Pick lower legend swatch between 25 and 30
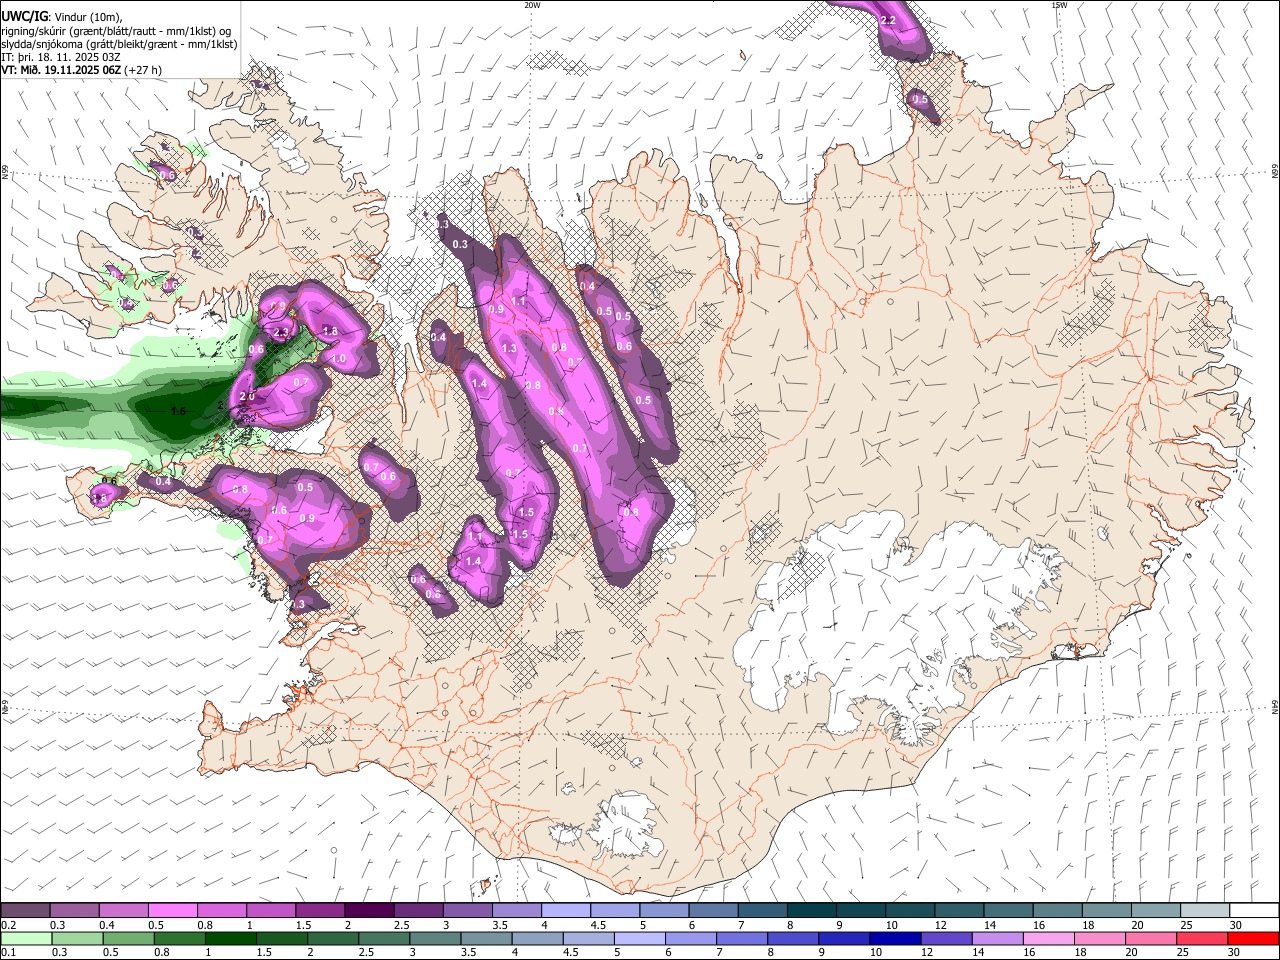The height and width of the screenshot is (960, 1280). [1203, 939]
